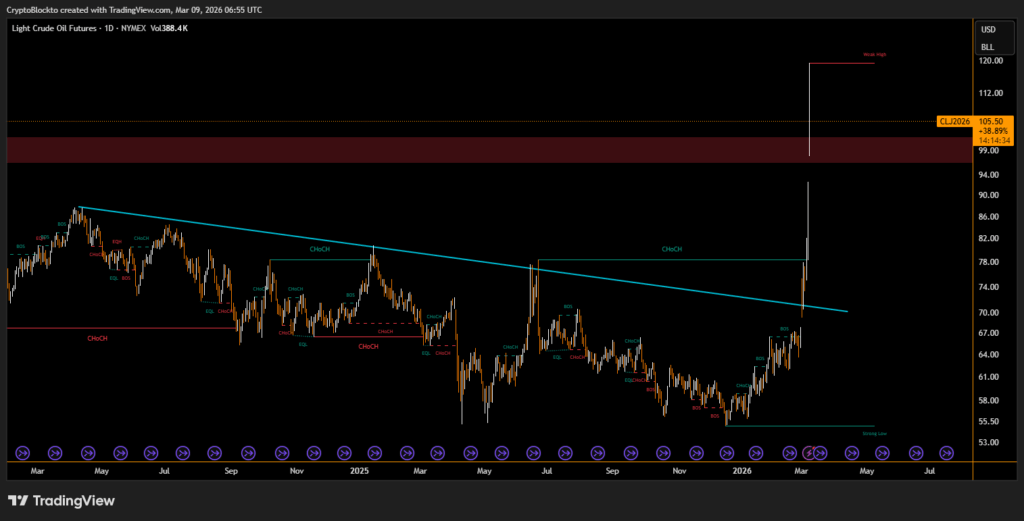Open the BLL unit selector

(989, 46)
